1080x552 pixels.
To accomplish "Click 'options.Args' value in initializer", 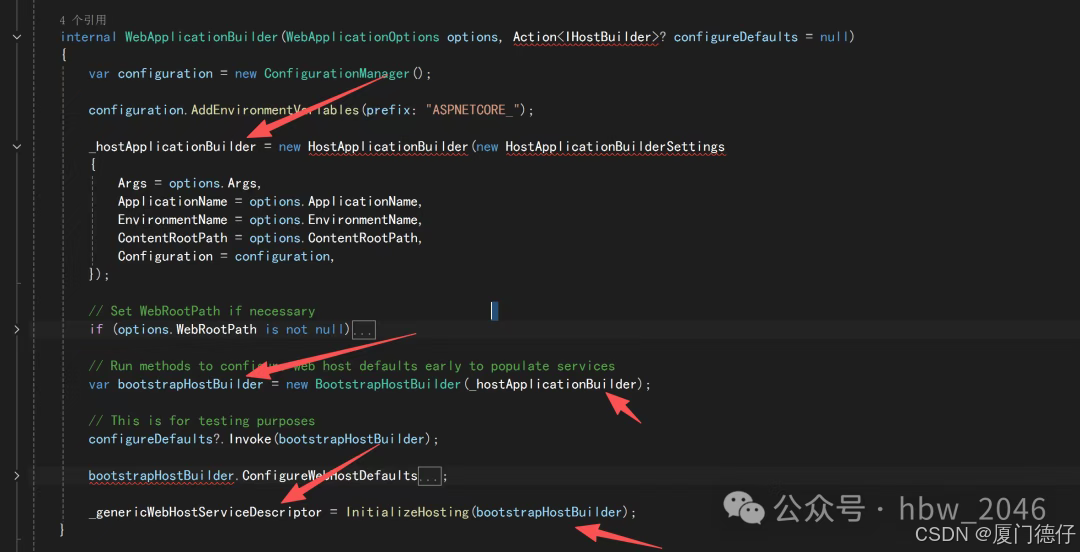I will click(x=215, y=183).
